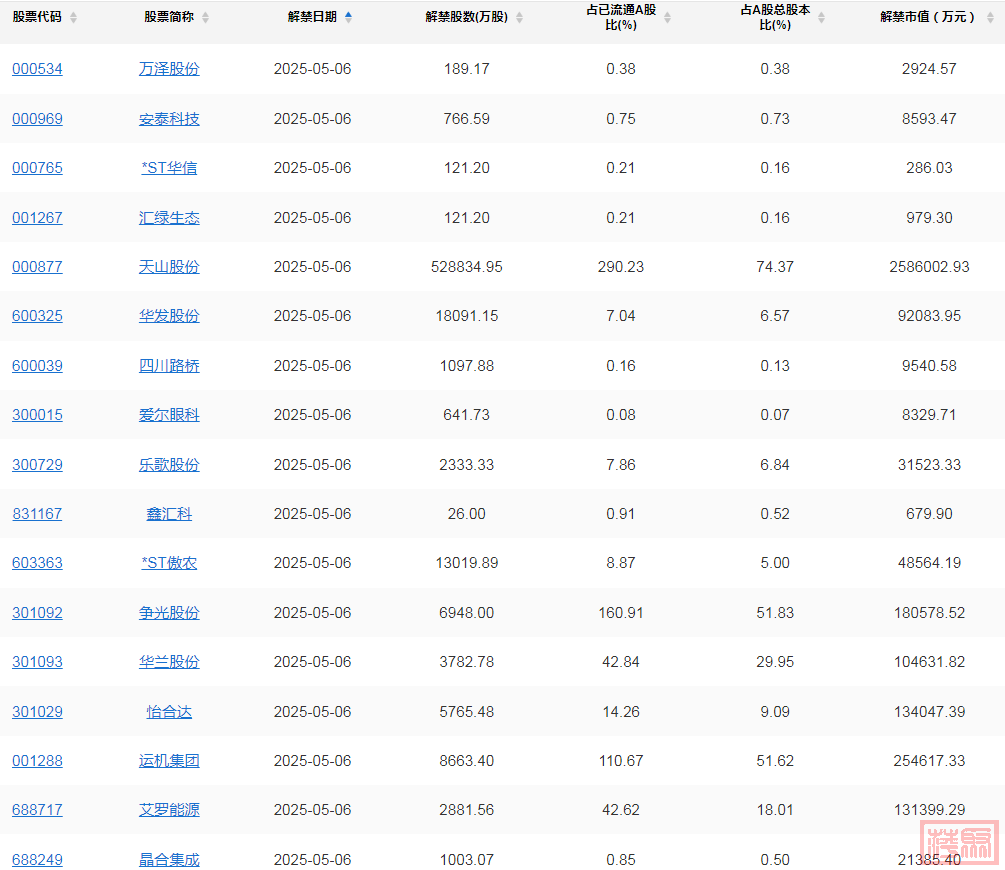Select percentage 74.37 in 天山股份 row

(x=775, y=267)
